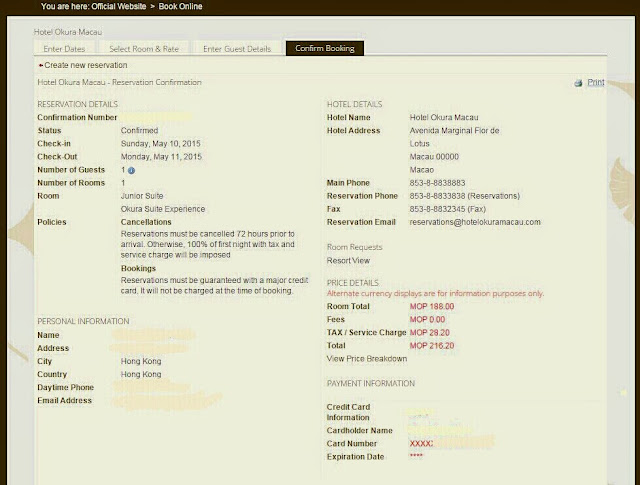Screen dimensions: 640x485
Task: Click the reservations@hotelokuramacau.com email
Action: click(475, 222)
